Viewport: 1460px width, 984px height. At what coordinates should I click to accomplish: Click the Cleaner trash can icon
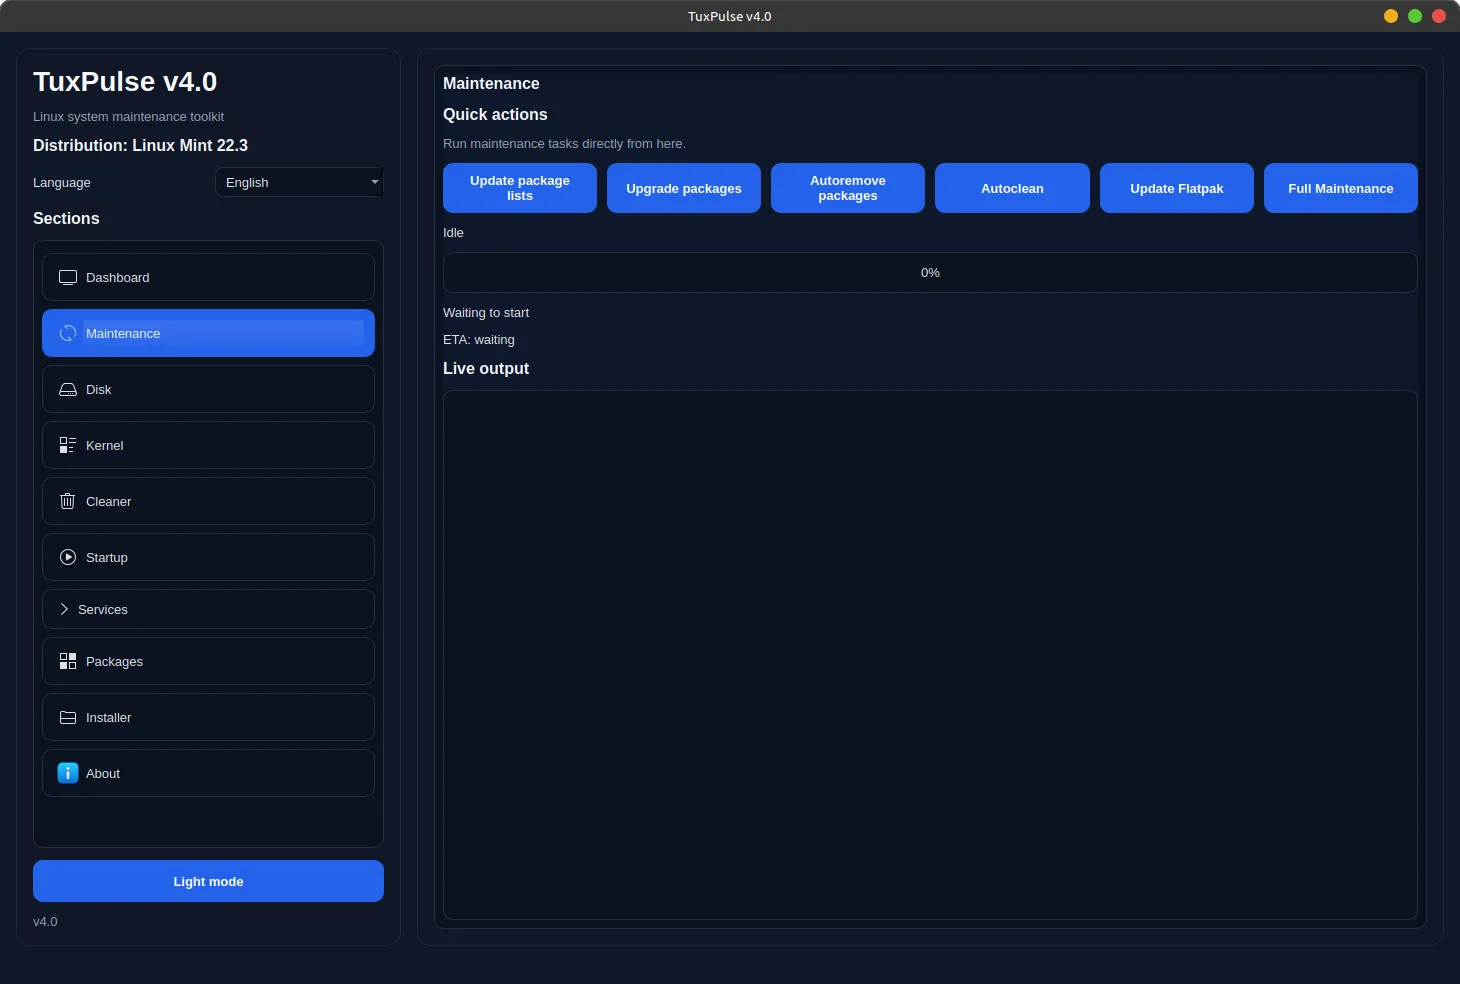point(68,501)
